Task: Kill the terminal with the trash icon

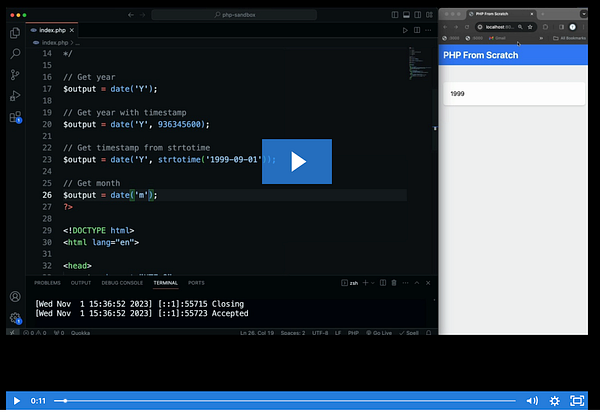Action: [394, 283]
